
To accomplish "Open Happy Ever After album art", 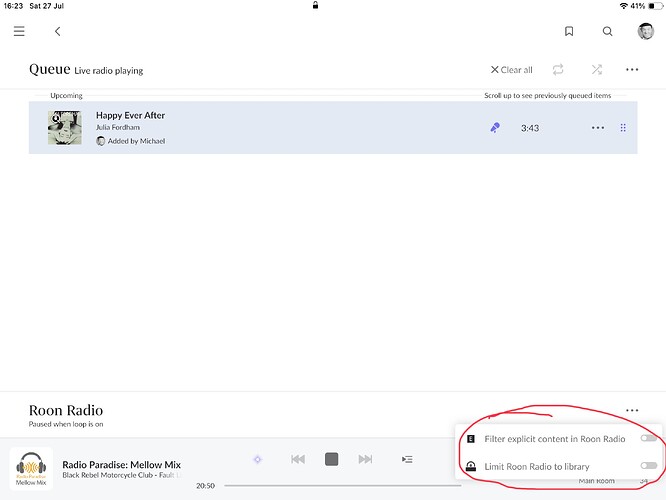I will tap(65, 127).
